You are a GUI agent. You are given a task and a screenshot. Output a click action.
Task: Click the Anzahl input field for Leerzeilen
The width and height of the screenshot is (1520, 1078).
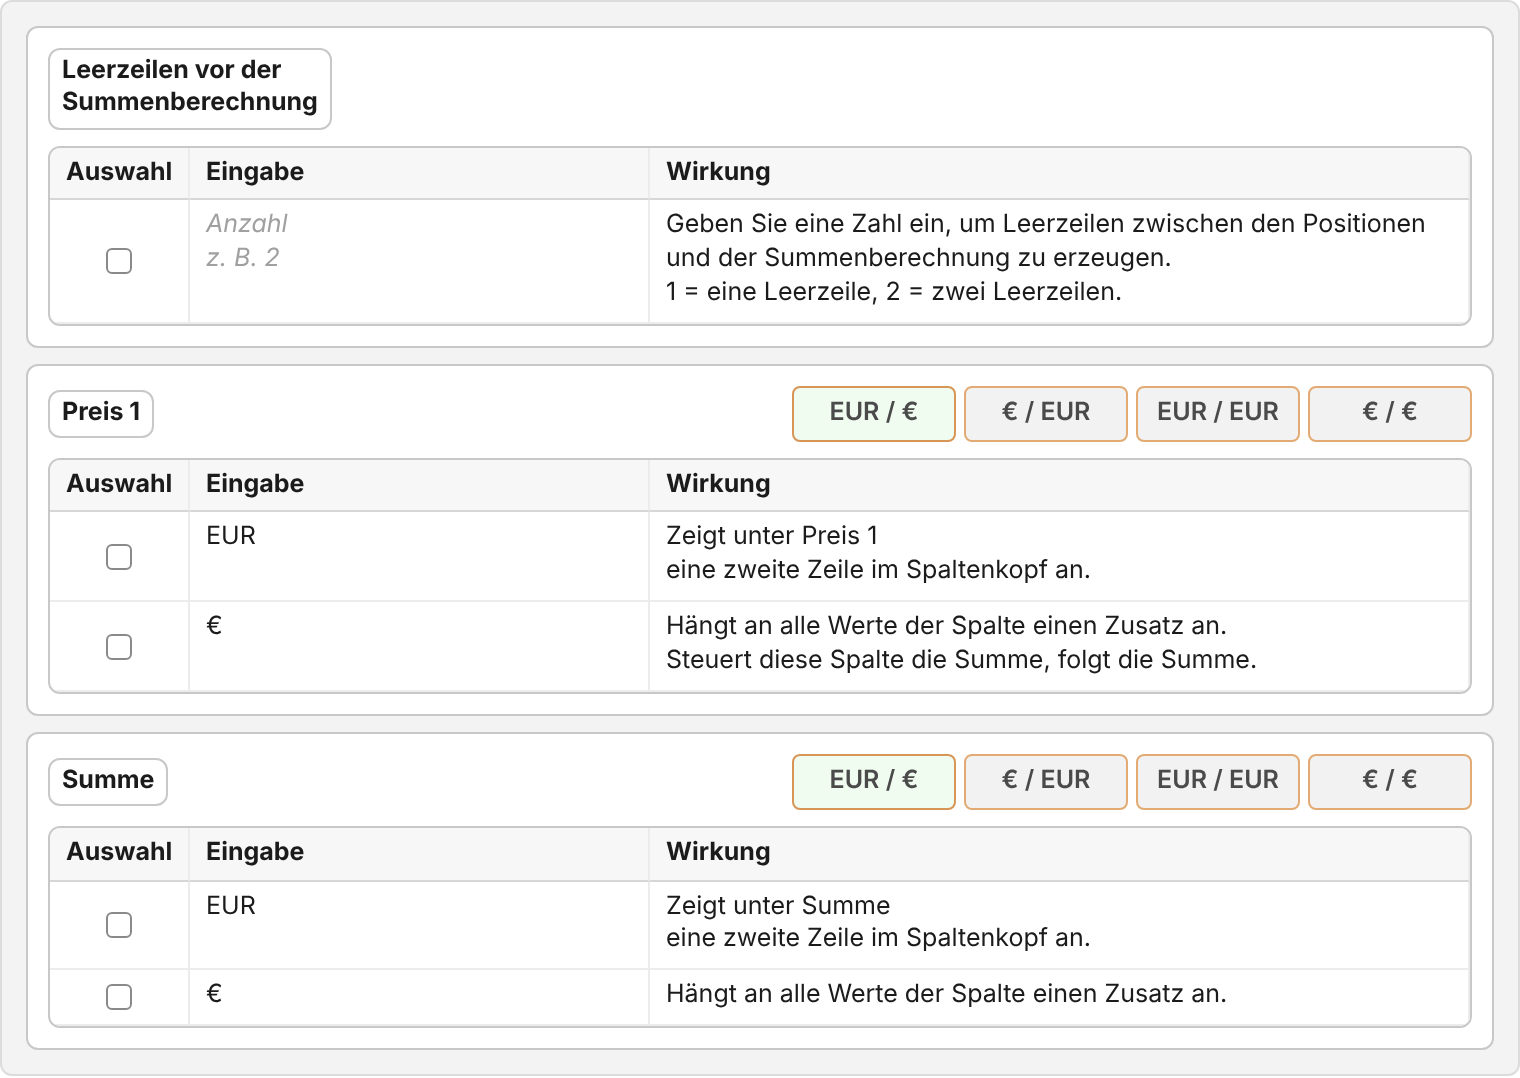point(419,261)
